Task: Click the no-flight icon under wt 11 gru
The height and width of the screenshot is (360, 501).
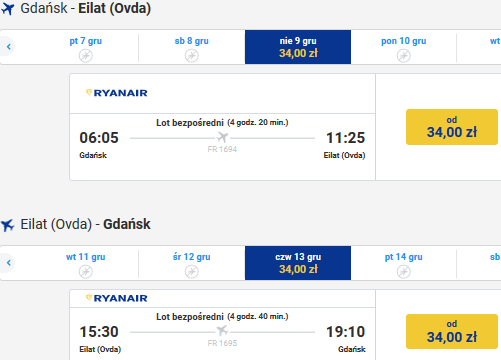Action: click(86, 272)
